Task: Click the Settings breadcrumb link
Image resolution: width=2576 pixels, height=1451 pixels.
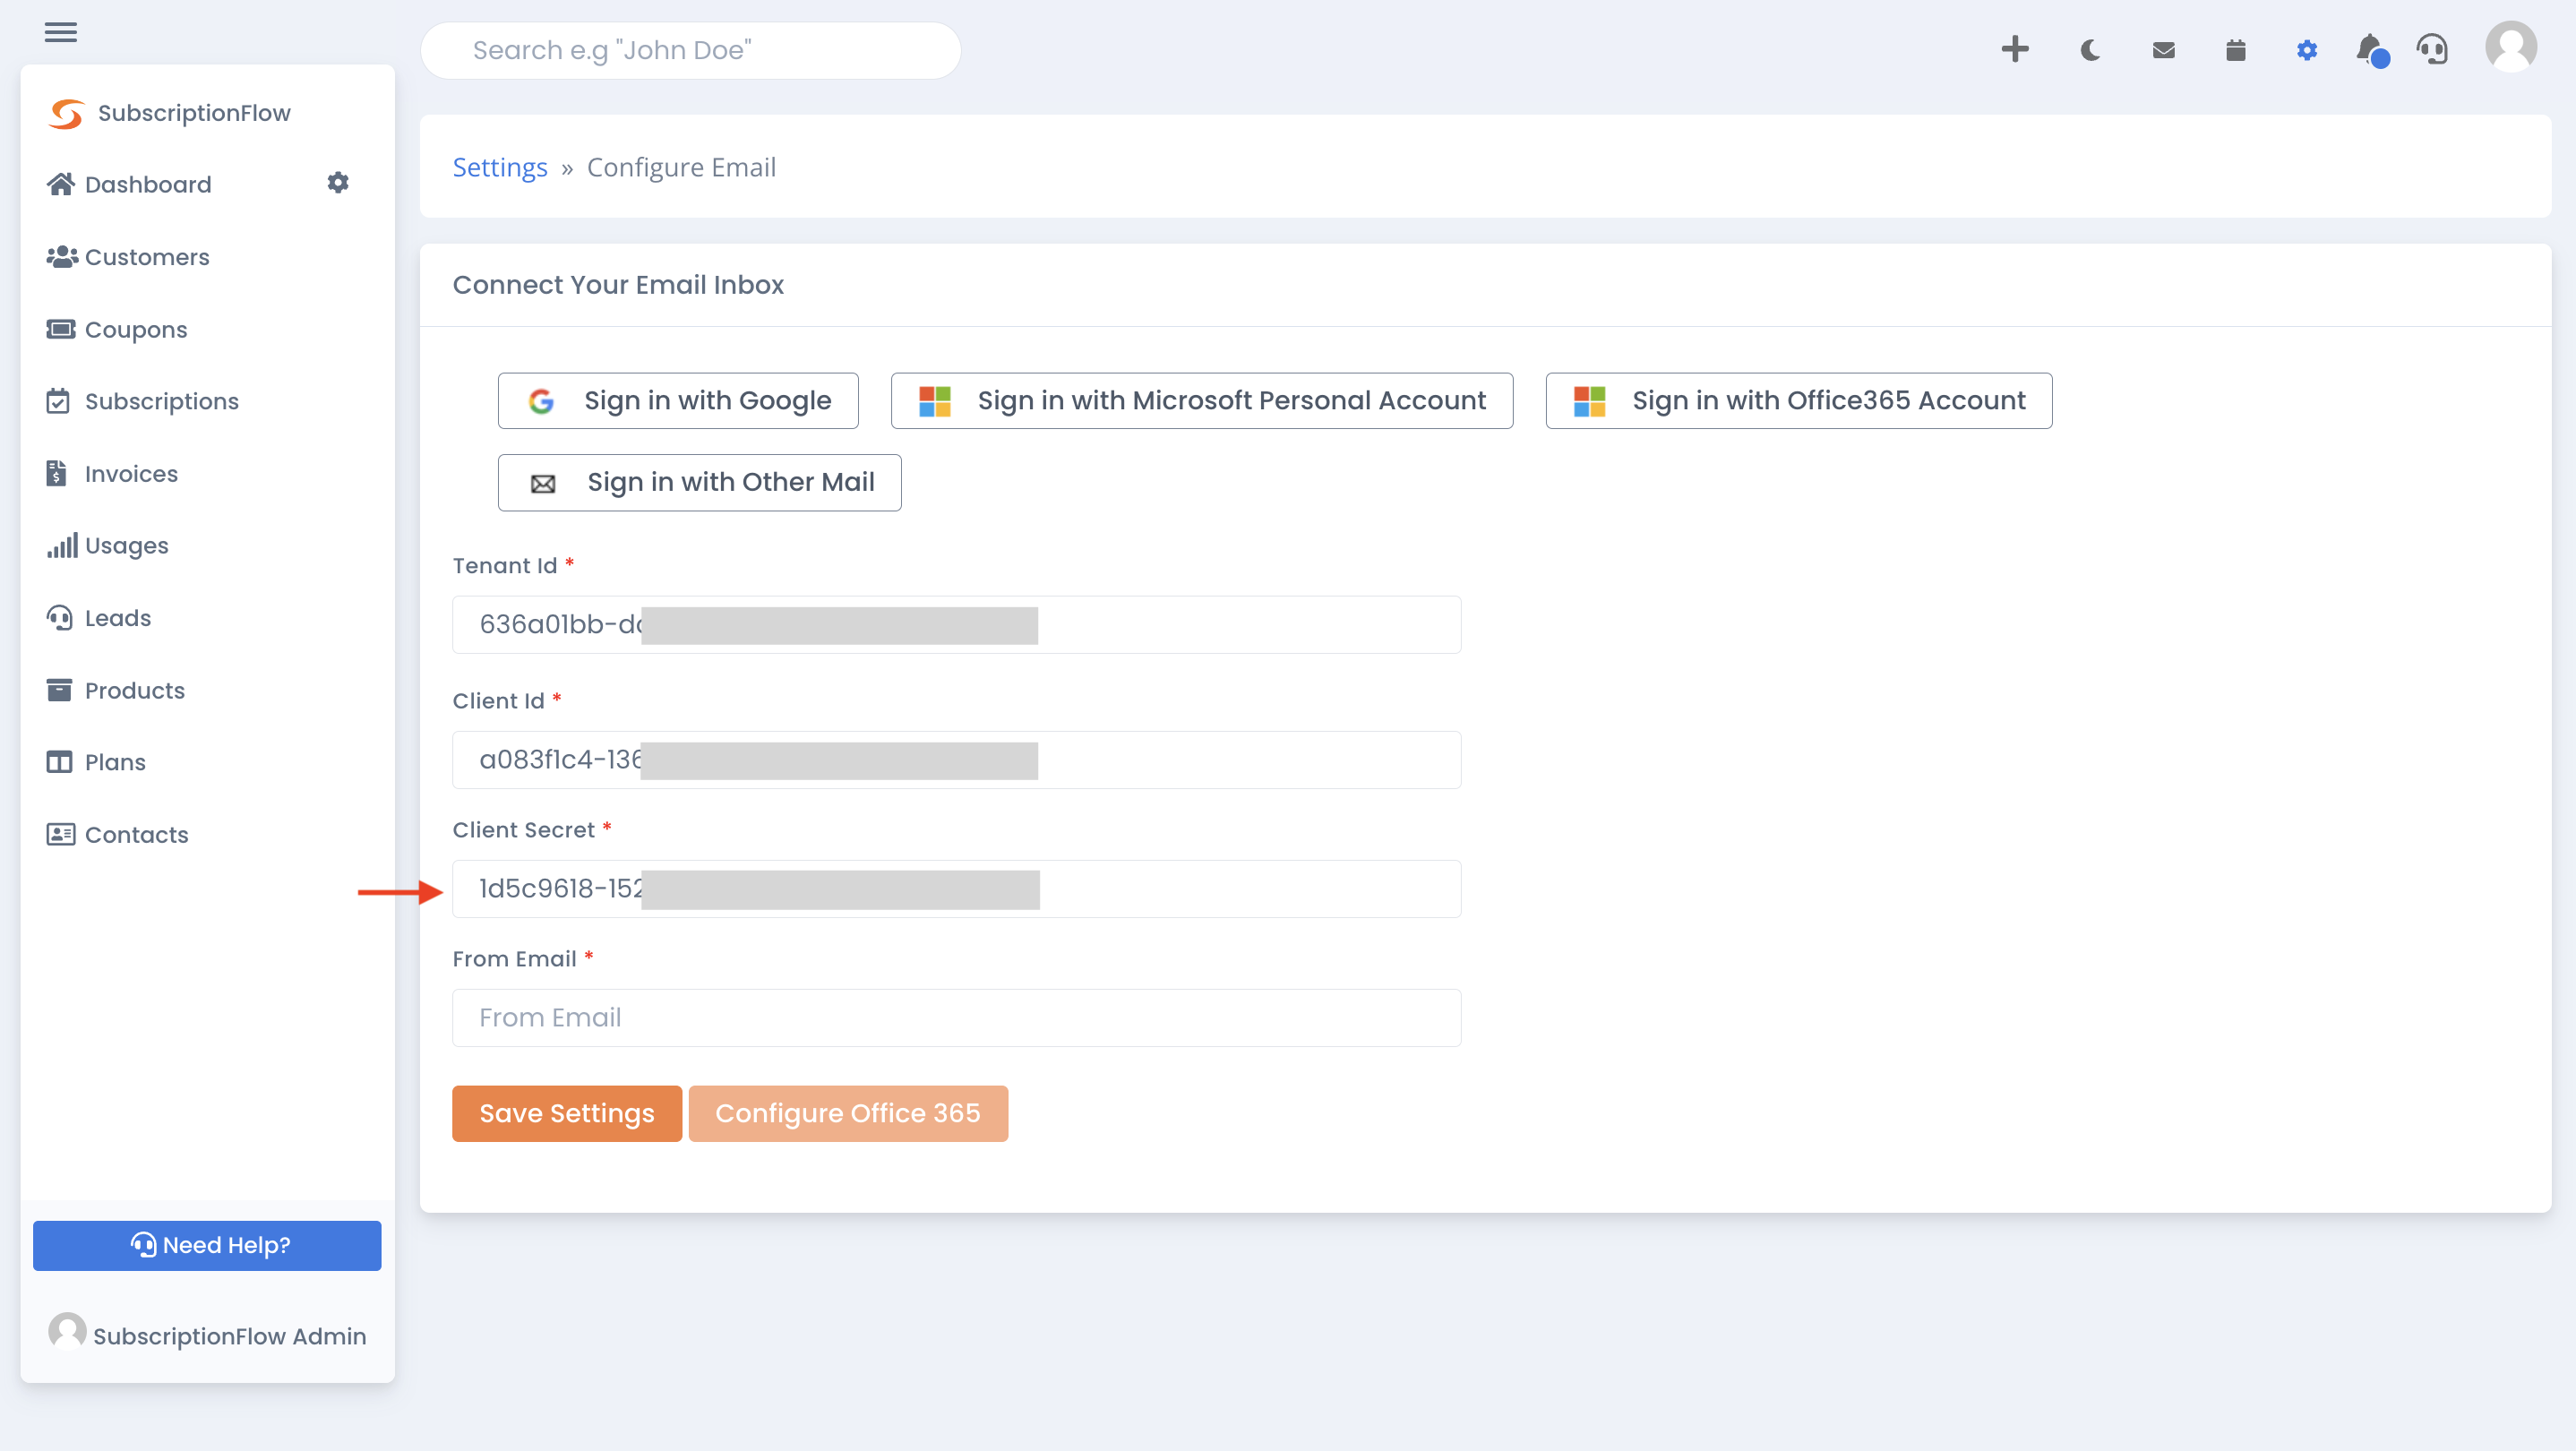Action: (500, 167)
